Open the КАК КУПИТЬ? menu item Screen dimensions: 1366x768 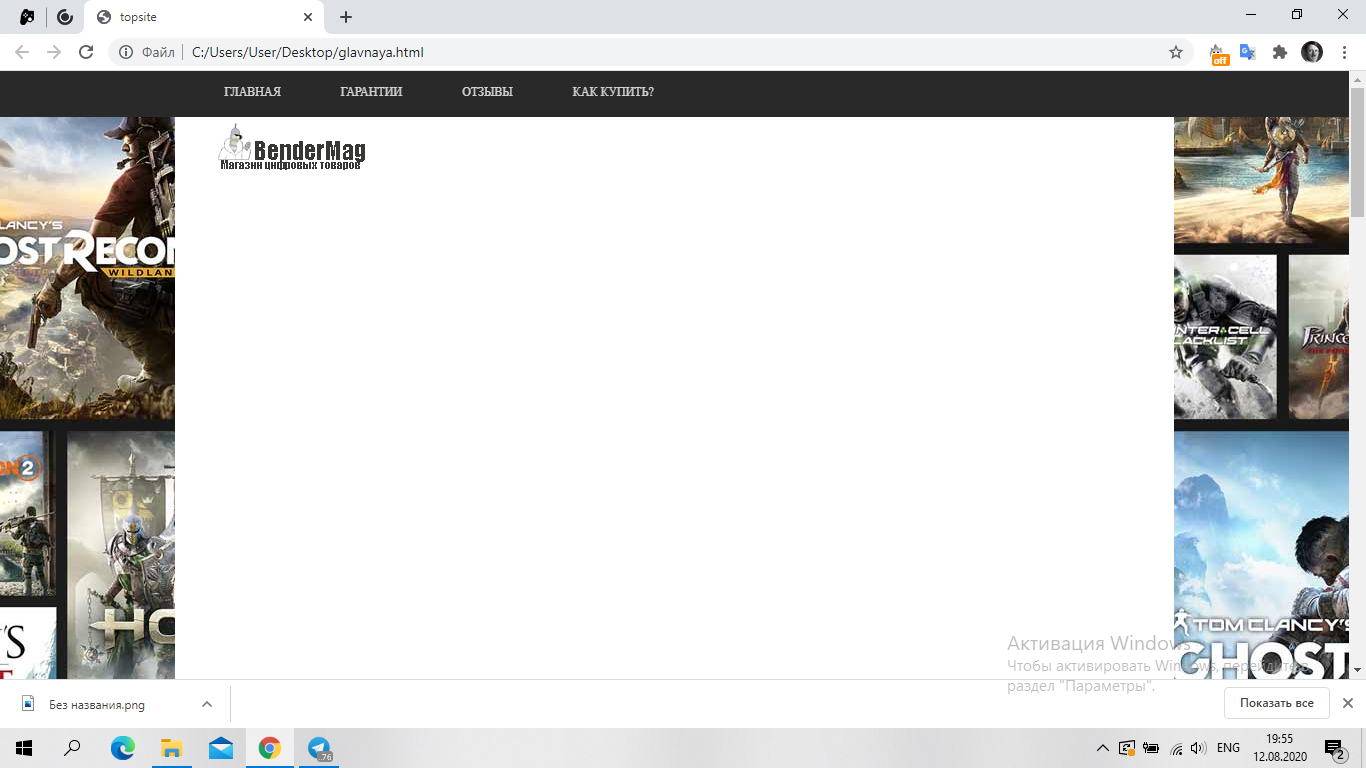point(613,92)
